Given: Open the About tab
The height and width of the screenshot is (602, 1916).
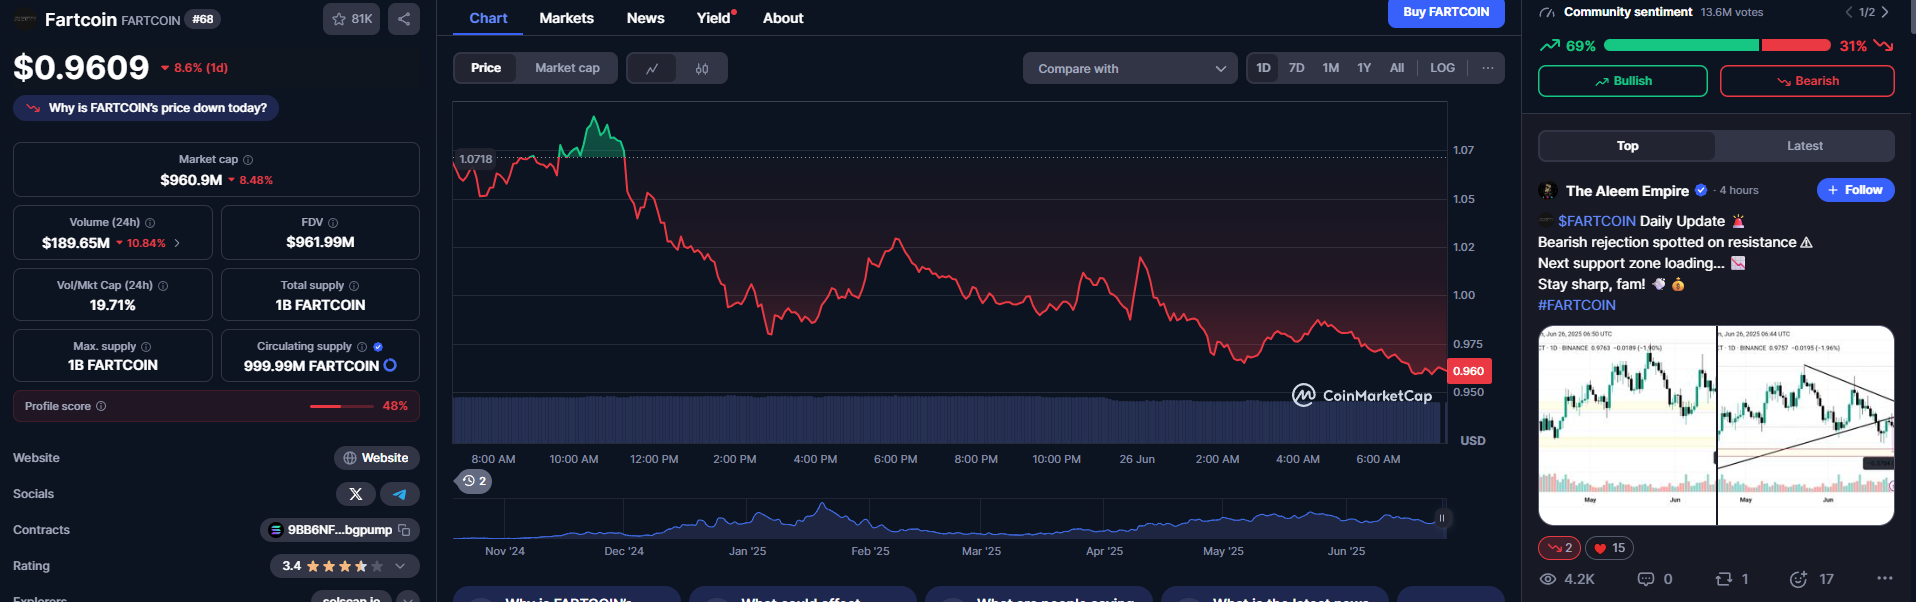Looking at the screenshot, I should click(783, 18).
